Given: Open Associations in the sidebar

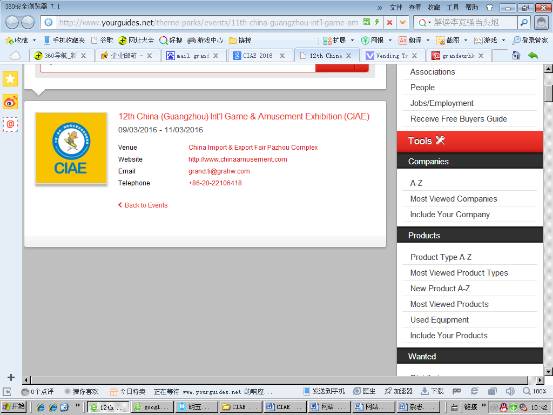Looking at the screenshot, I should (x=432, y=72).
